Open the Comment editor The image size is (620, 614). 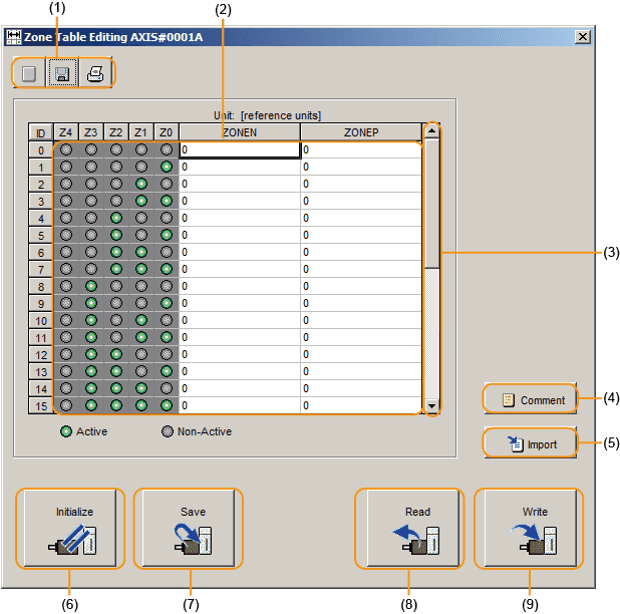coord(530,399)
